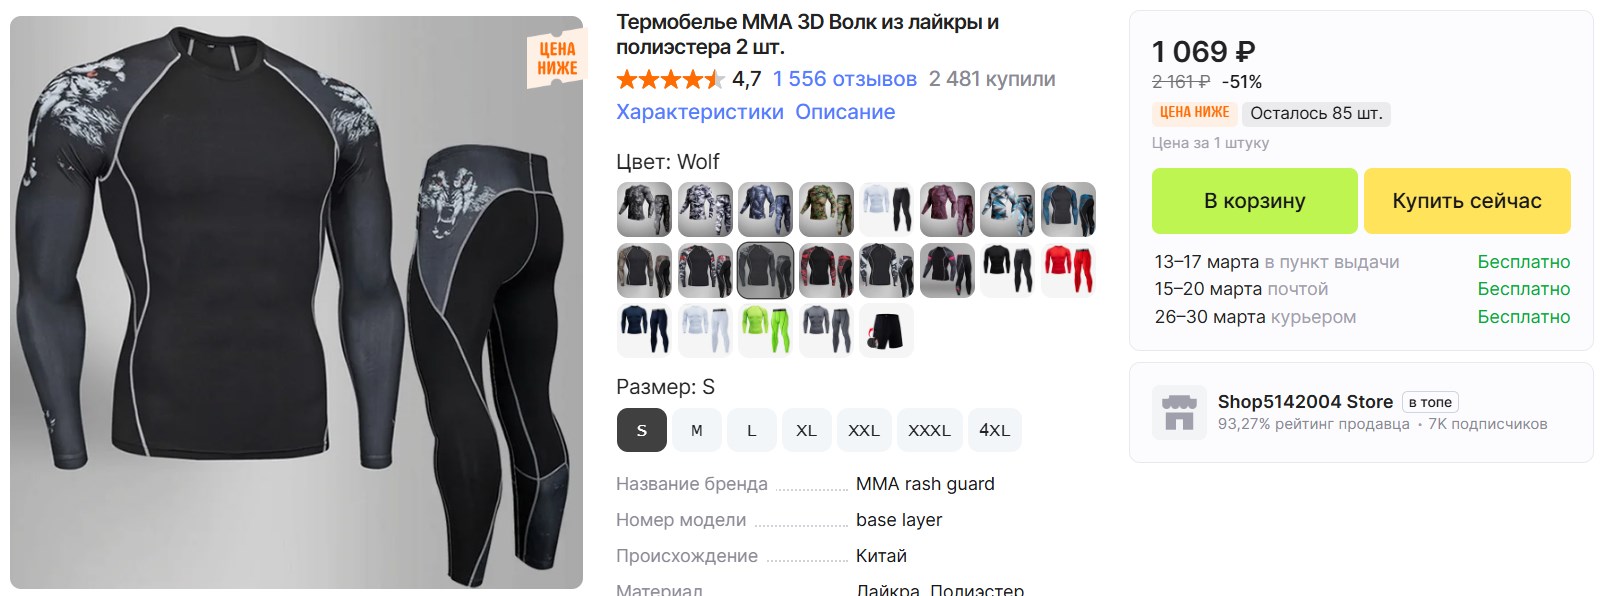Open the Shop5142004 Store seller page
This screenshot has height=596, width=1608.
(x=1305, y=402)
